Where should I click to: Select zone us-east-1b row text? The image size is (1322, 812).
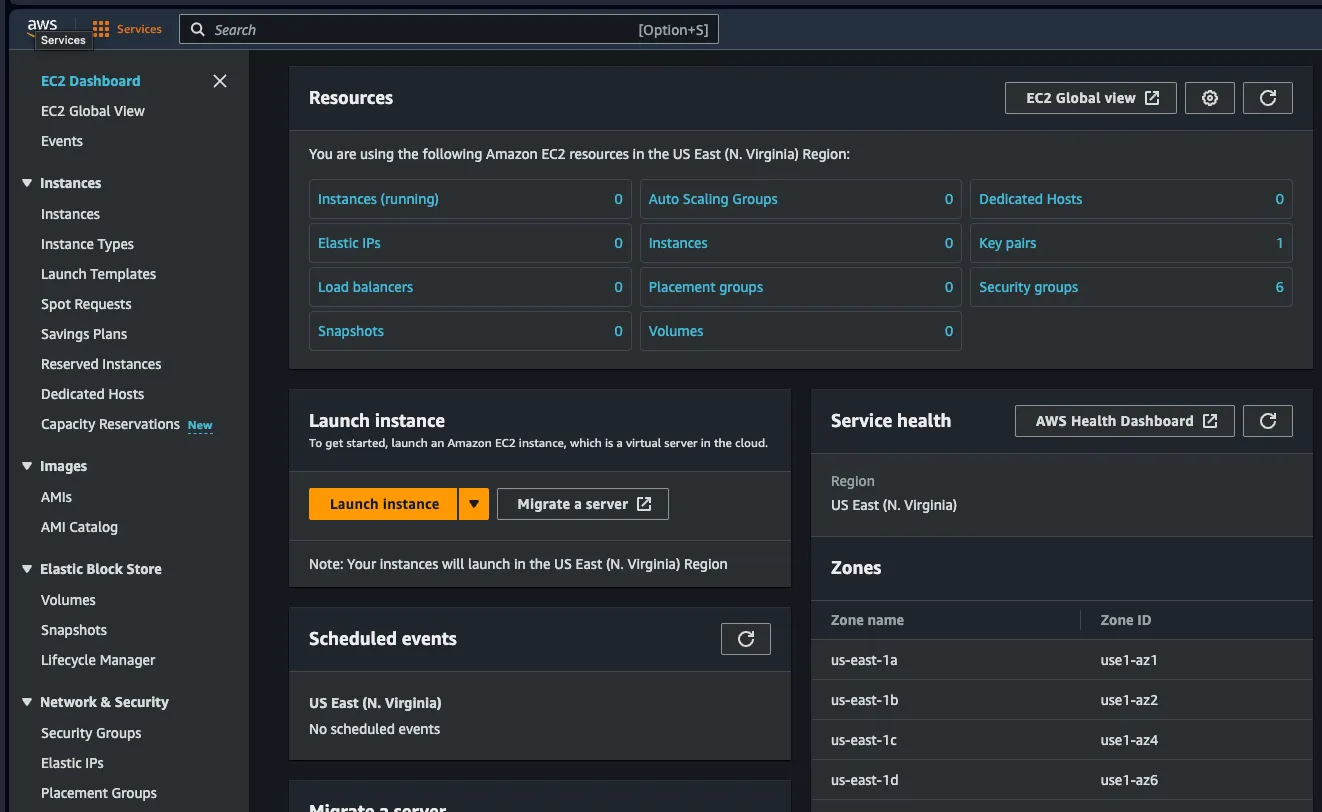[x=864, y=700]
